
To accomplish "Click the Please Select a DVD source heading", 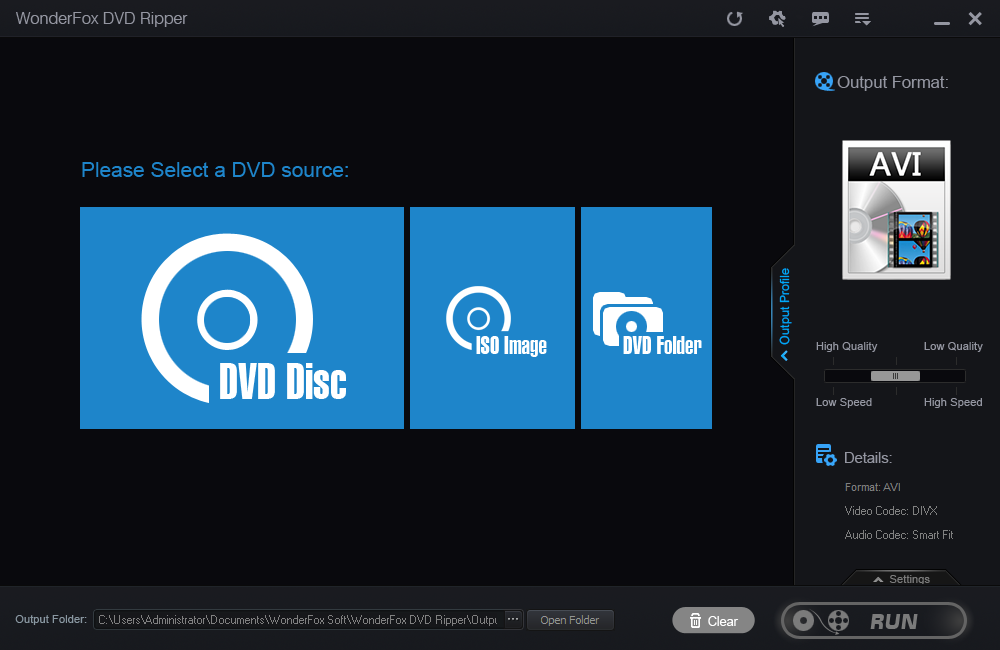I will 215,170.
